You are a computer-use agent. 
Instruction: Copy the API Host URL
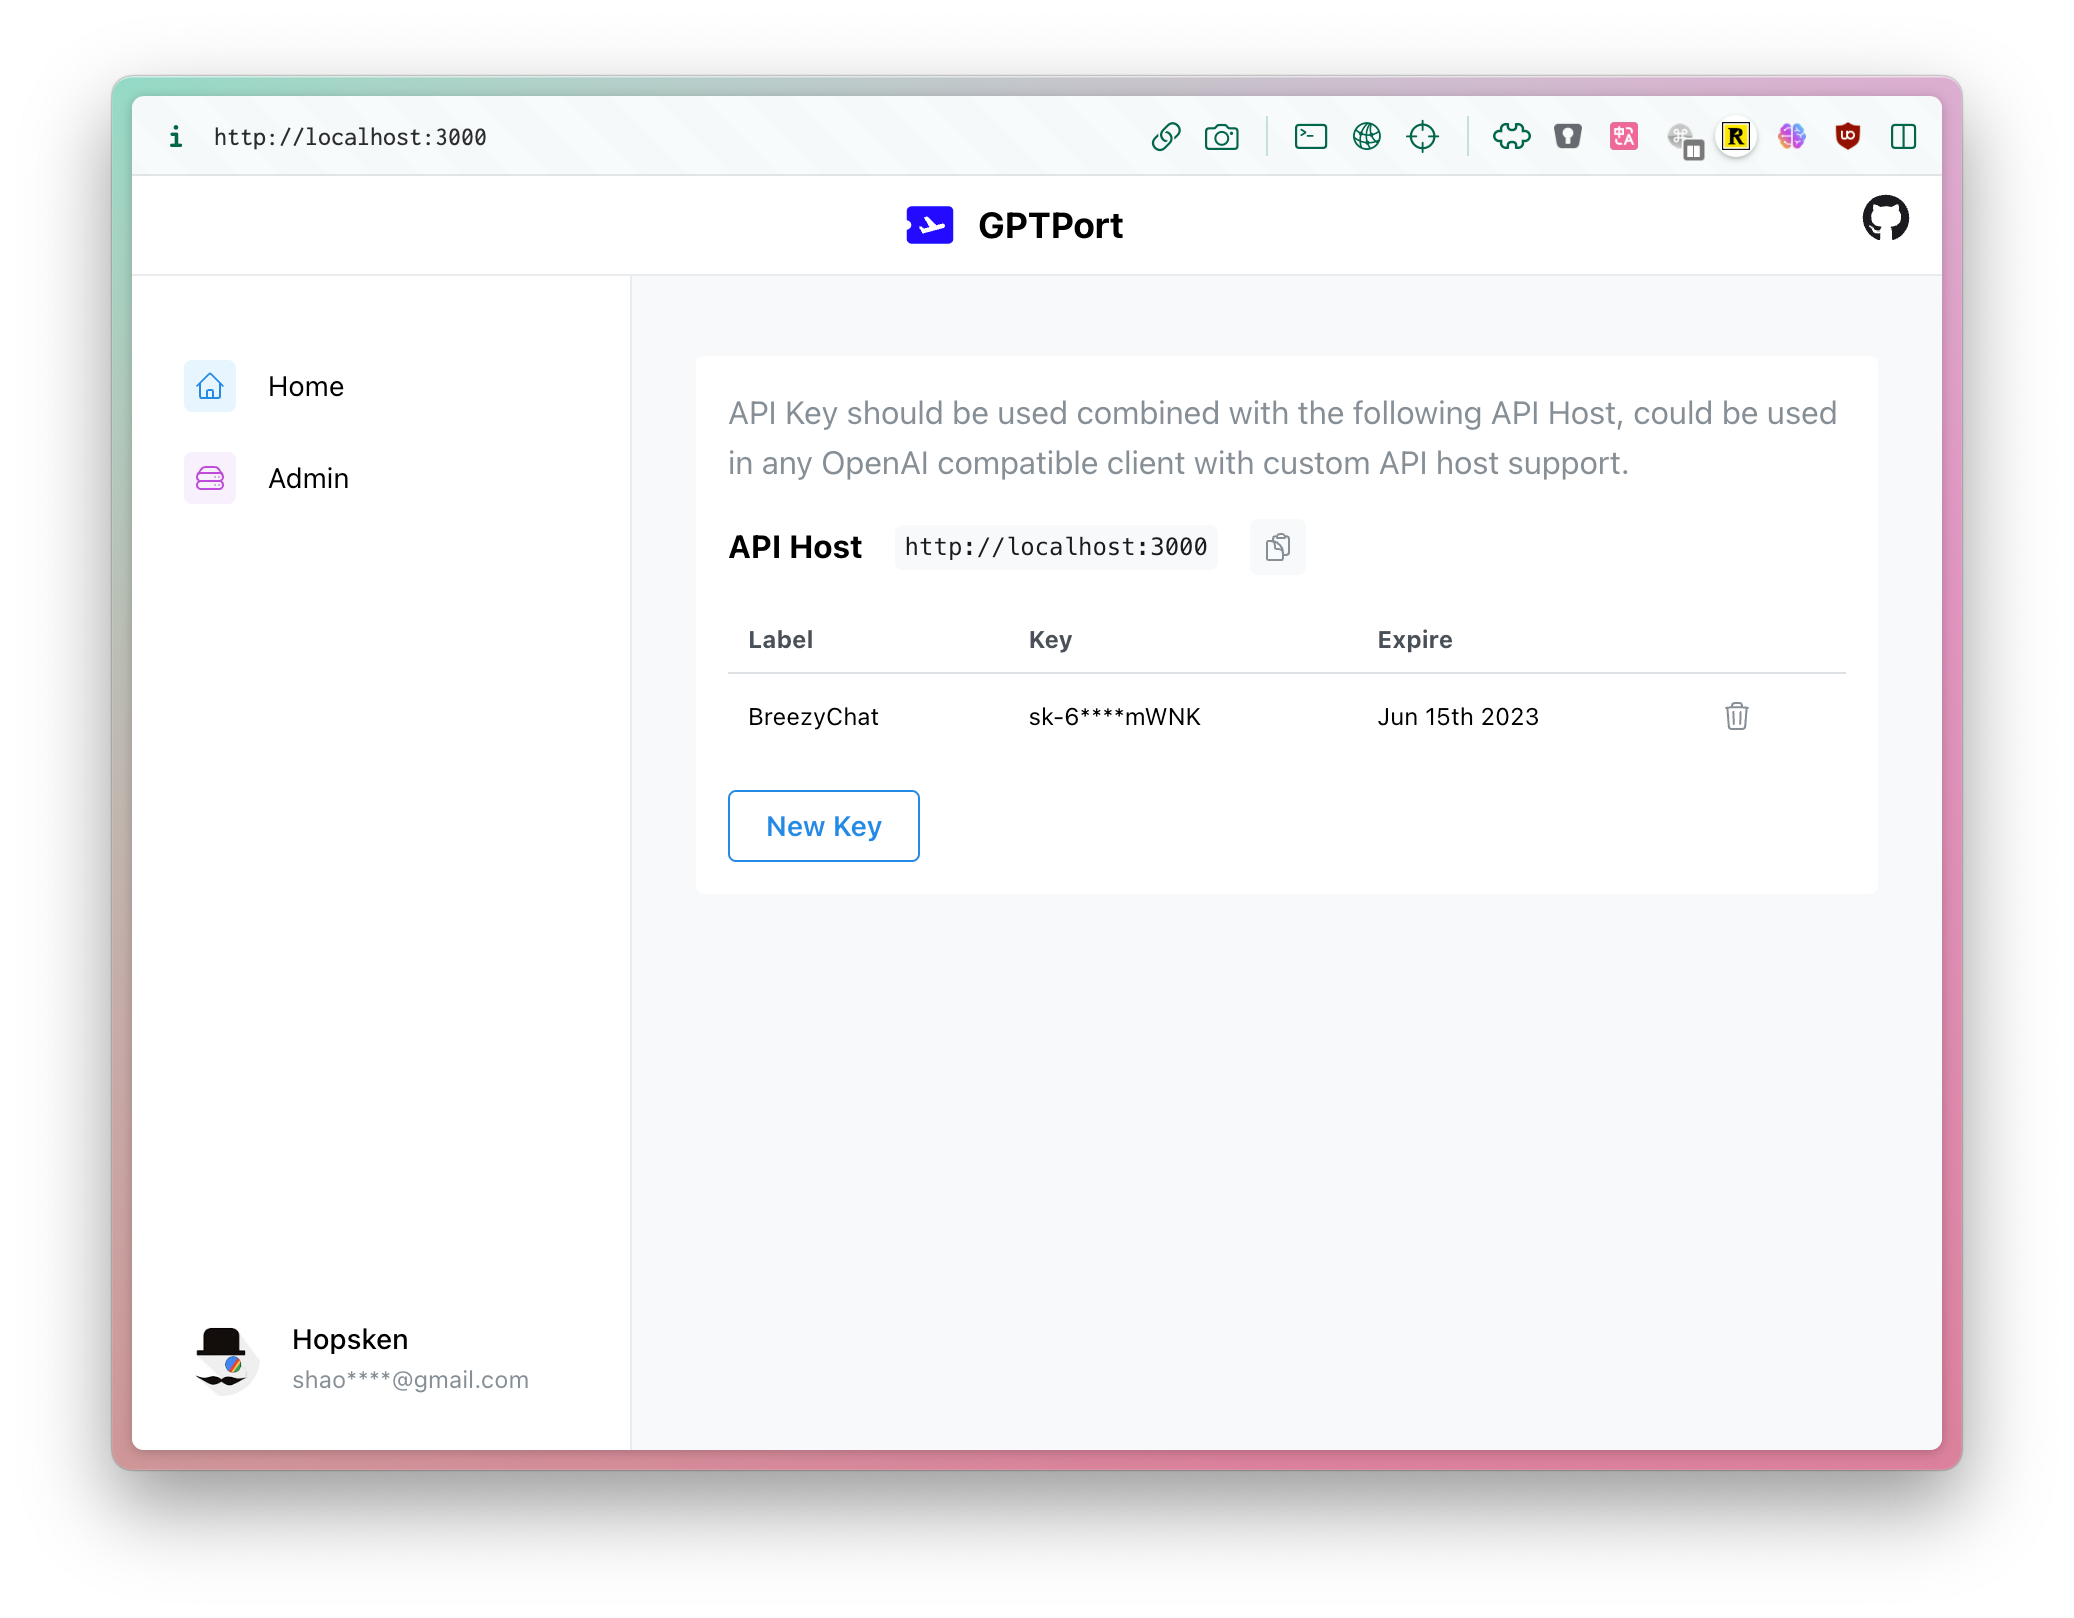(1277, 547)
